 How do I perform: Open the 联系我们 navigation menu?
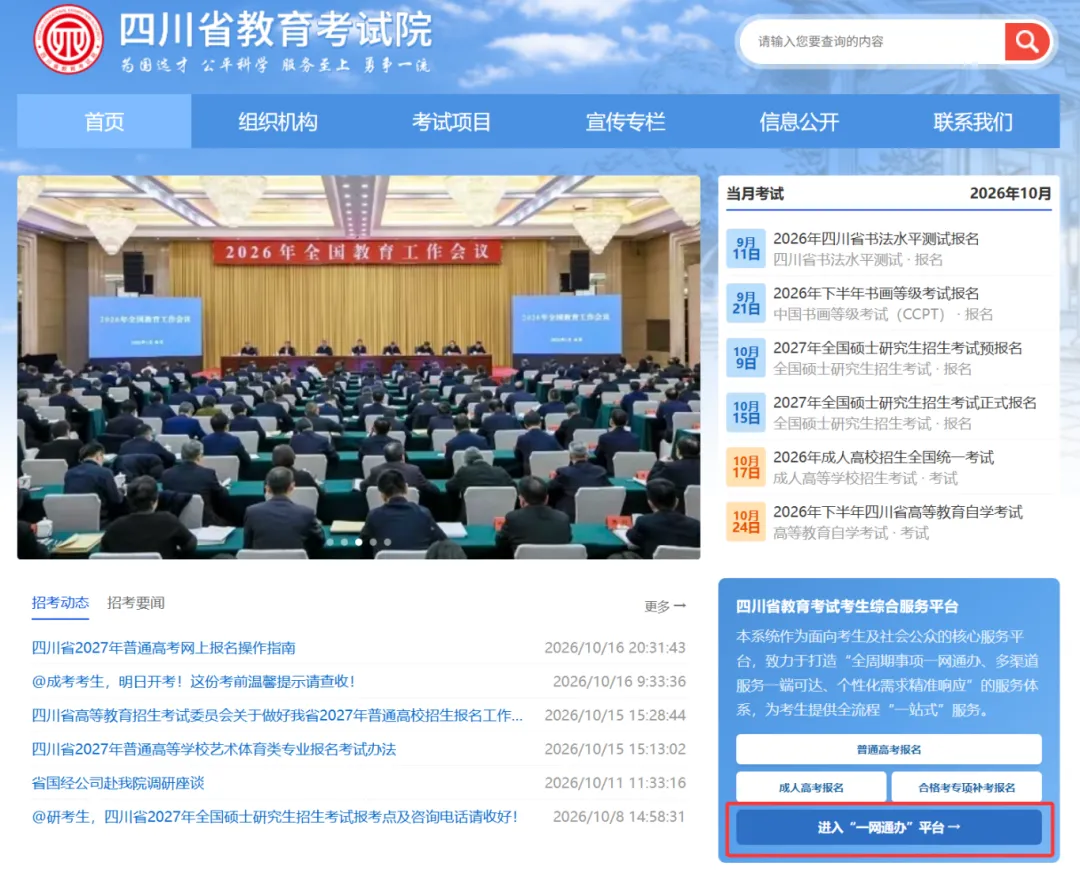point(973,121)
